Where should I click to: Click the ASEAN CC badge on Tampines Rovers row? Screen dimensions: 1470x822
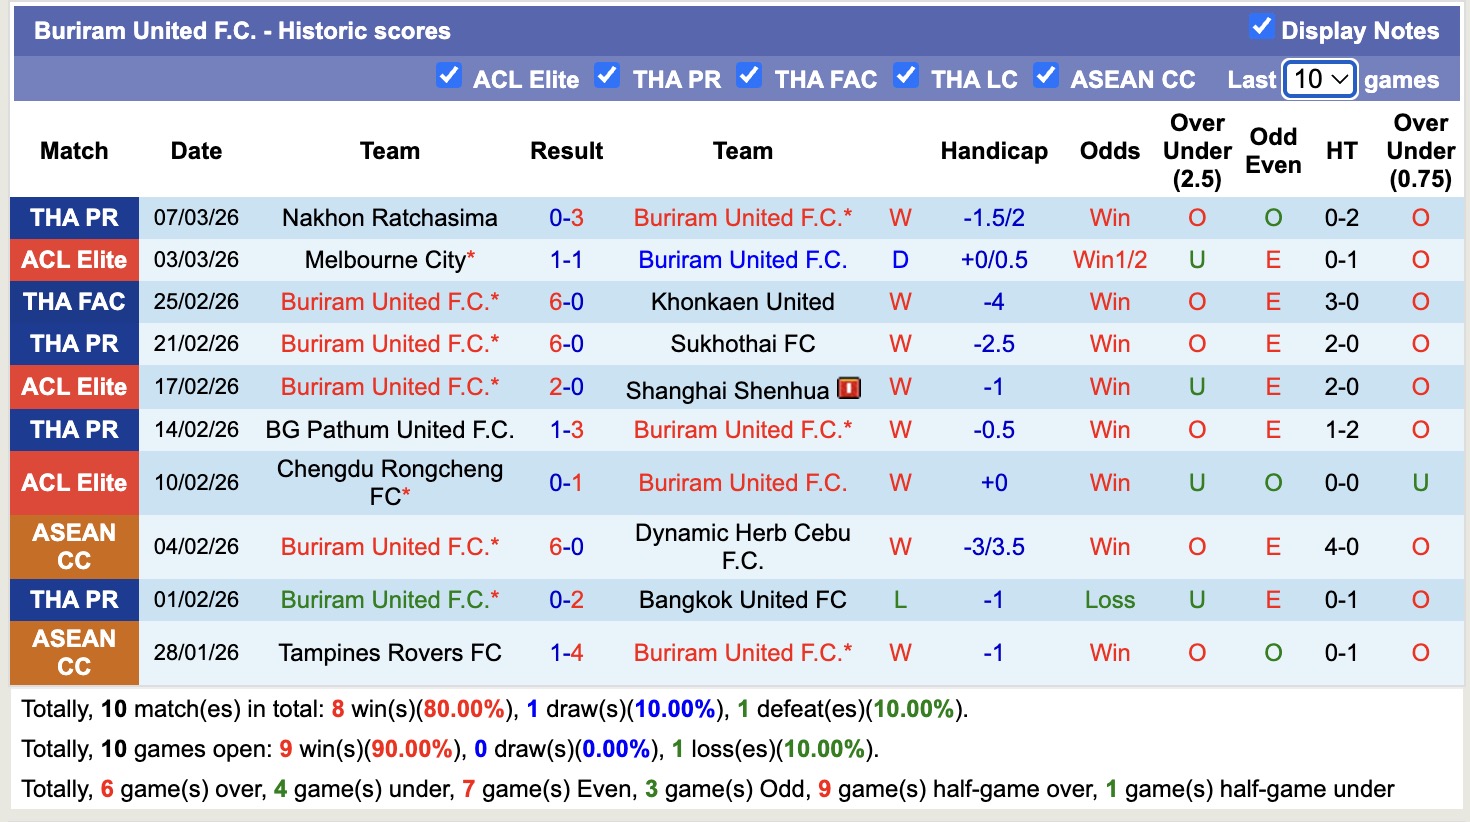74,652
